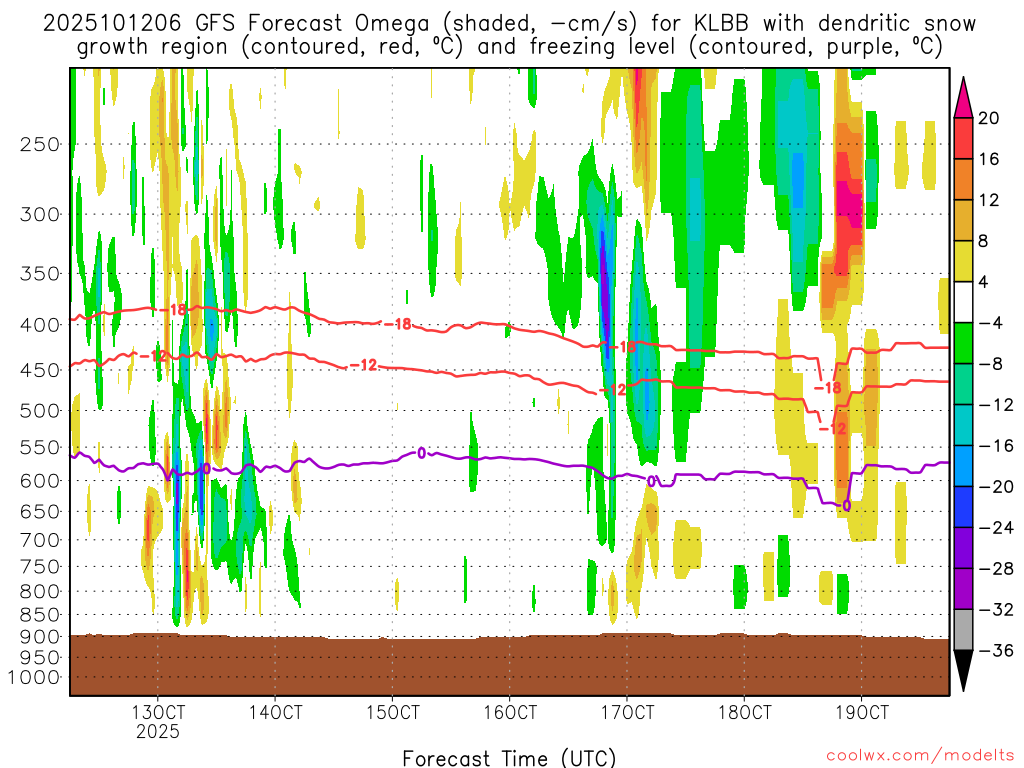Click the 13OCT time axis label
This screenshot has height=768, width=1024.
(x=158, y=712)
